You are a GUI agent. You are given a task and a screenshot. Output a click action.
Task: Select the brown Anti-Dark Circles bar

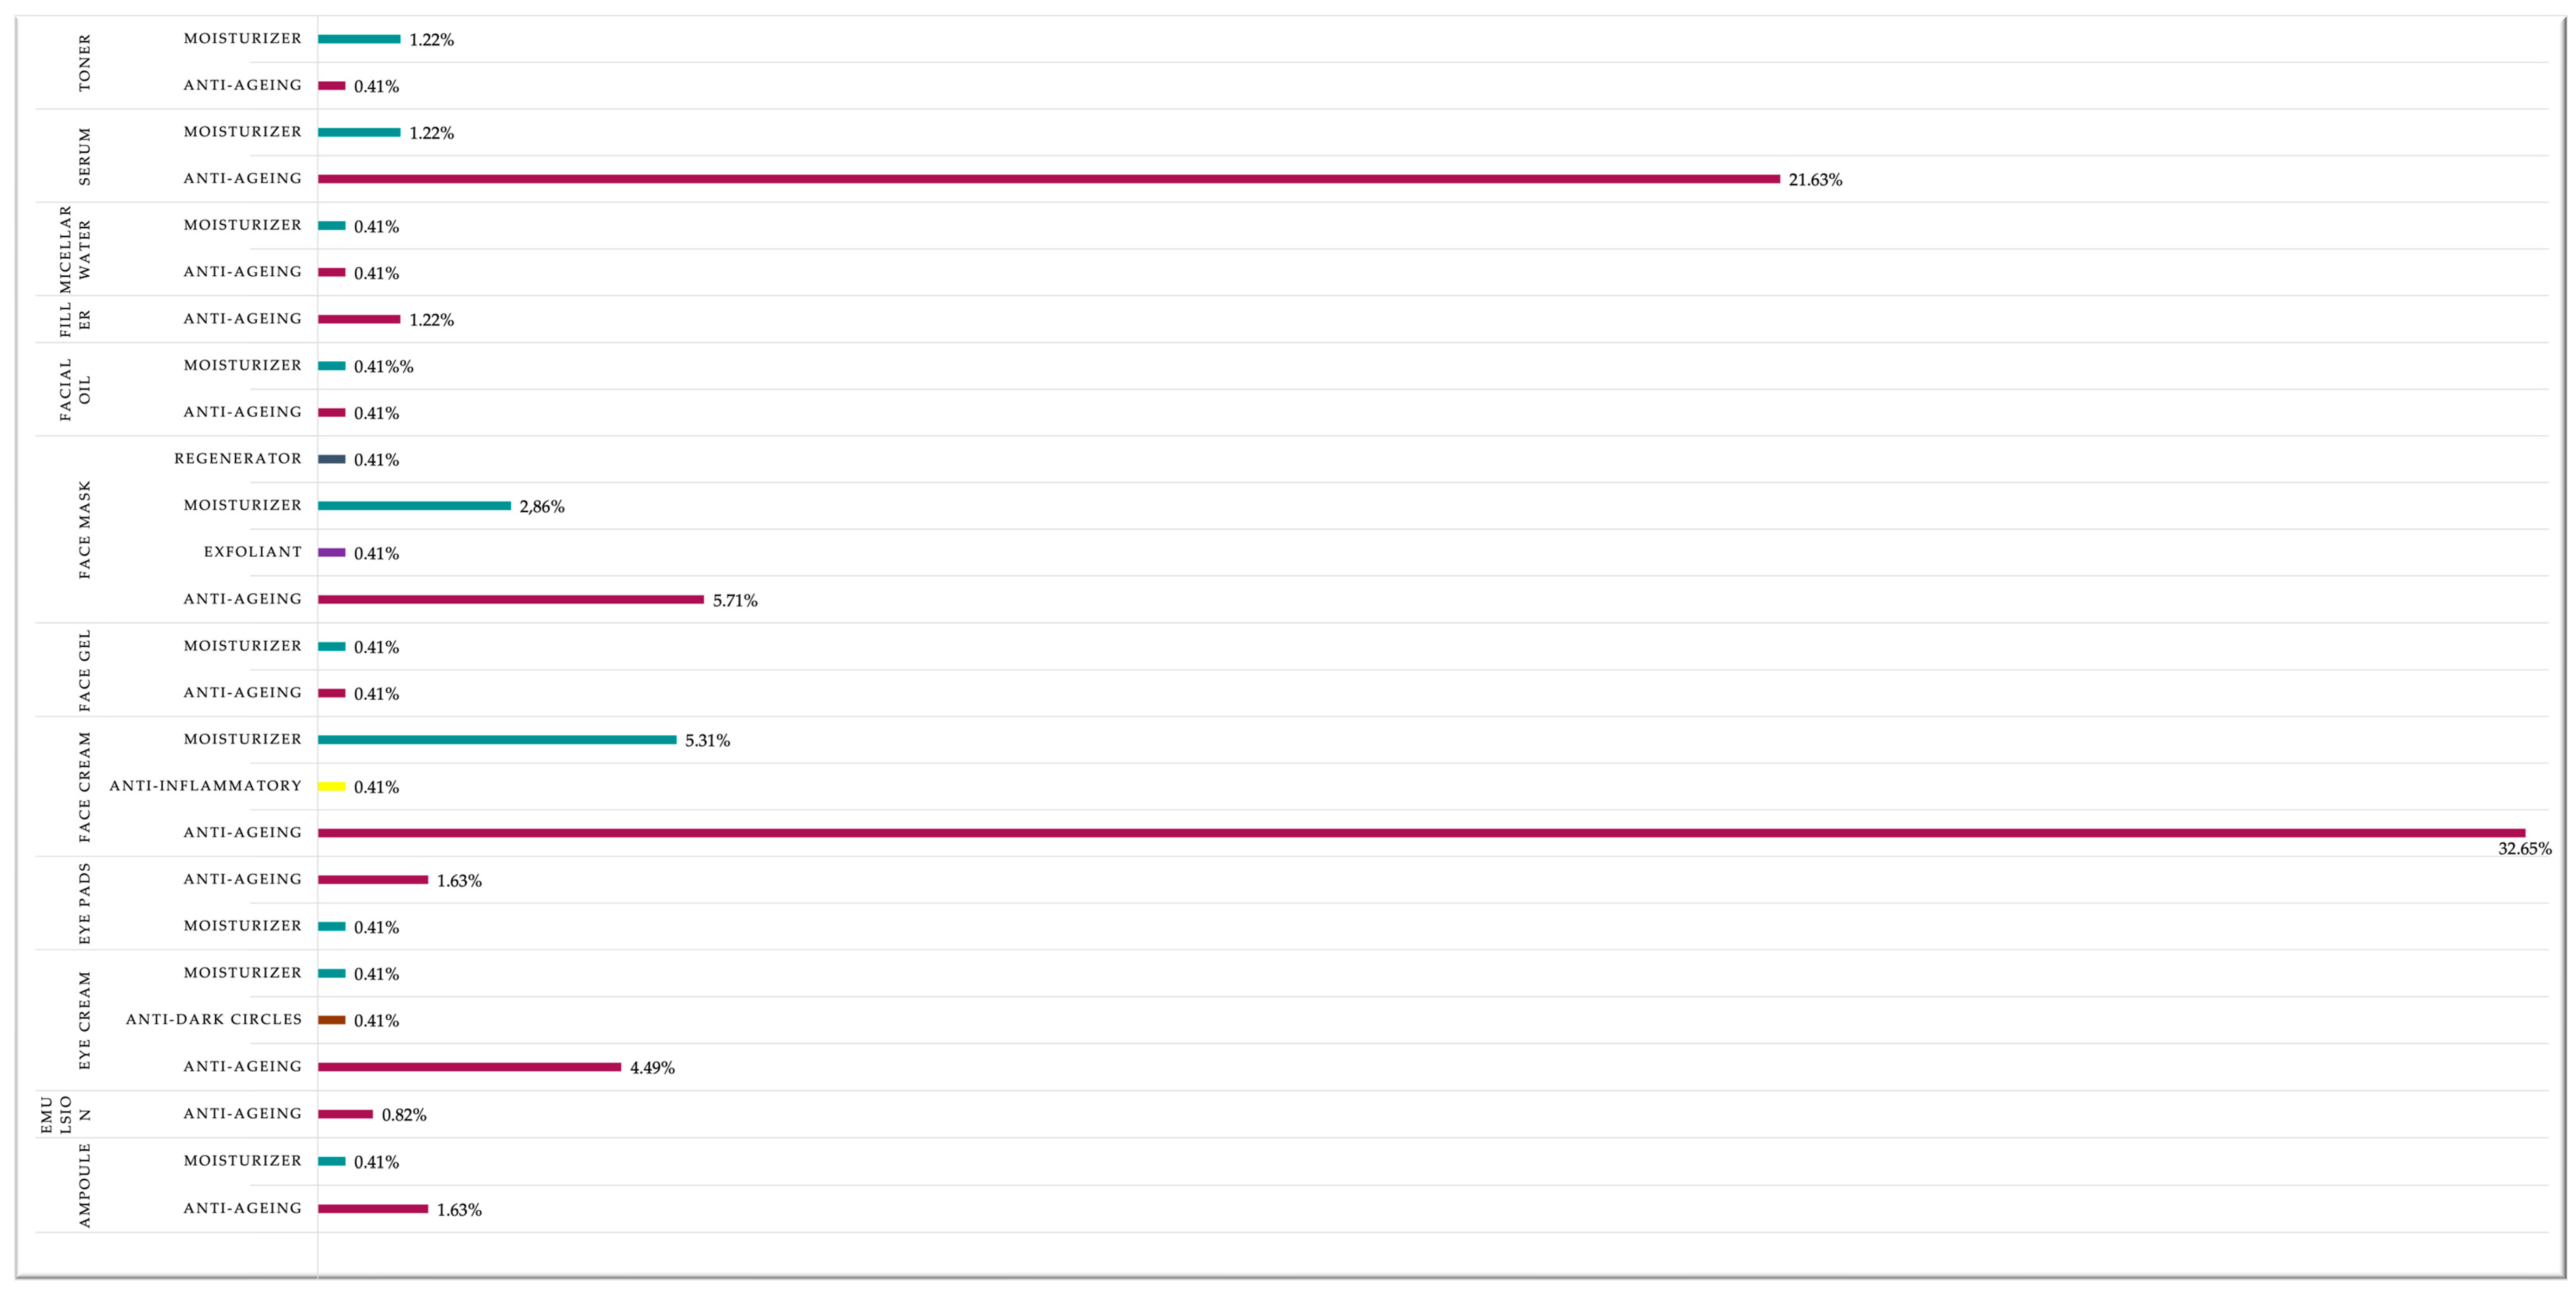(332, 1020)
